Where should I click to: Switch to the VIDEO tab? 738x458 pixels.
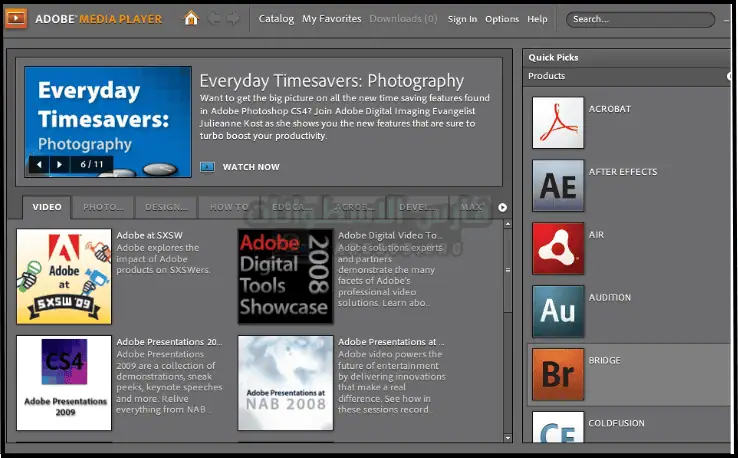coord(47,208)
